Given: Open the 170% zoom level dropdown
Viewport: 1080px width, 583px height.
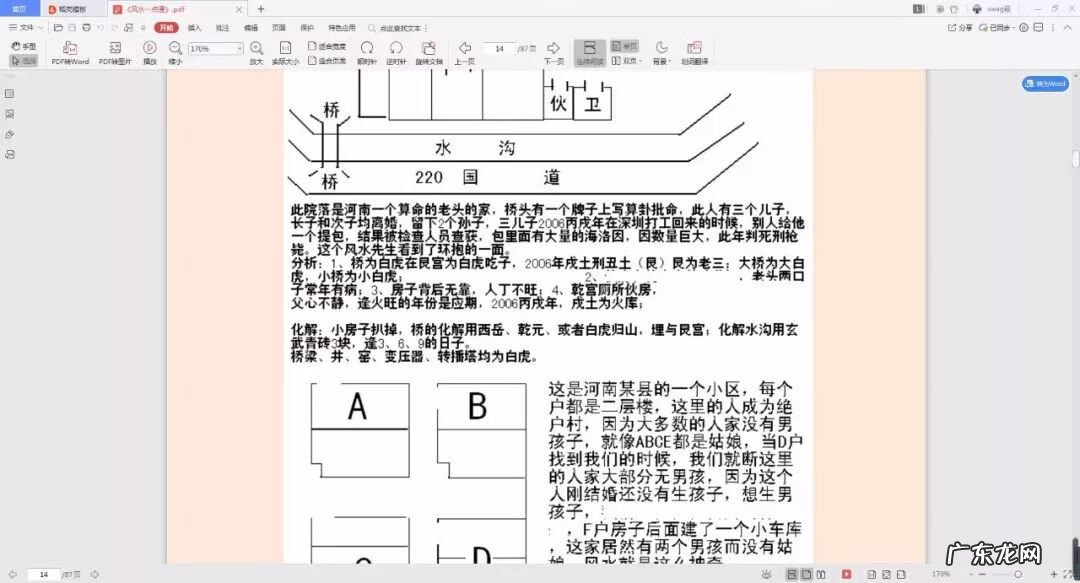Looking at the screenshot, I should coord(240,49).
